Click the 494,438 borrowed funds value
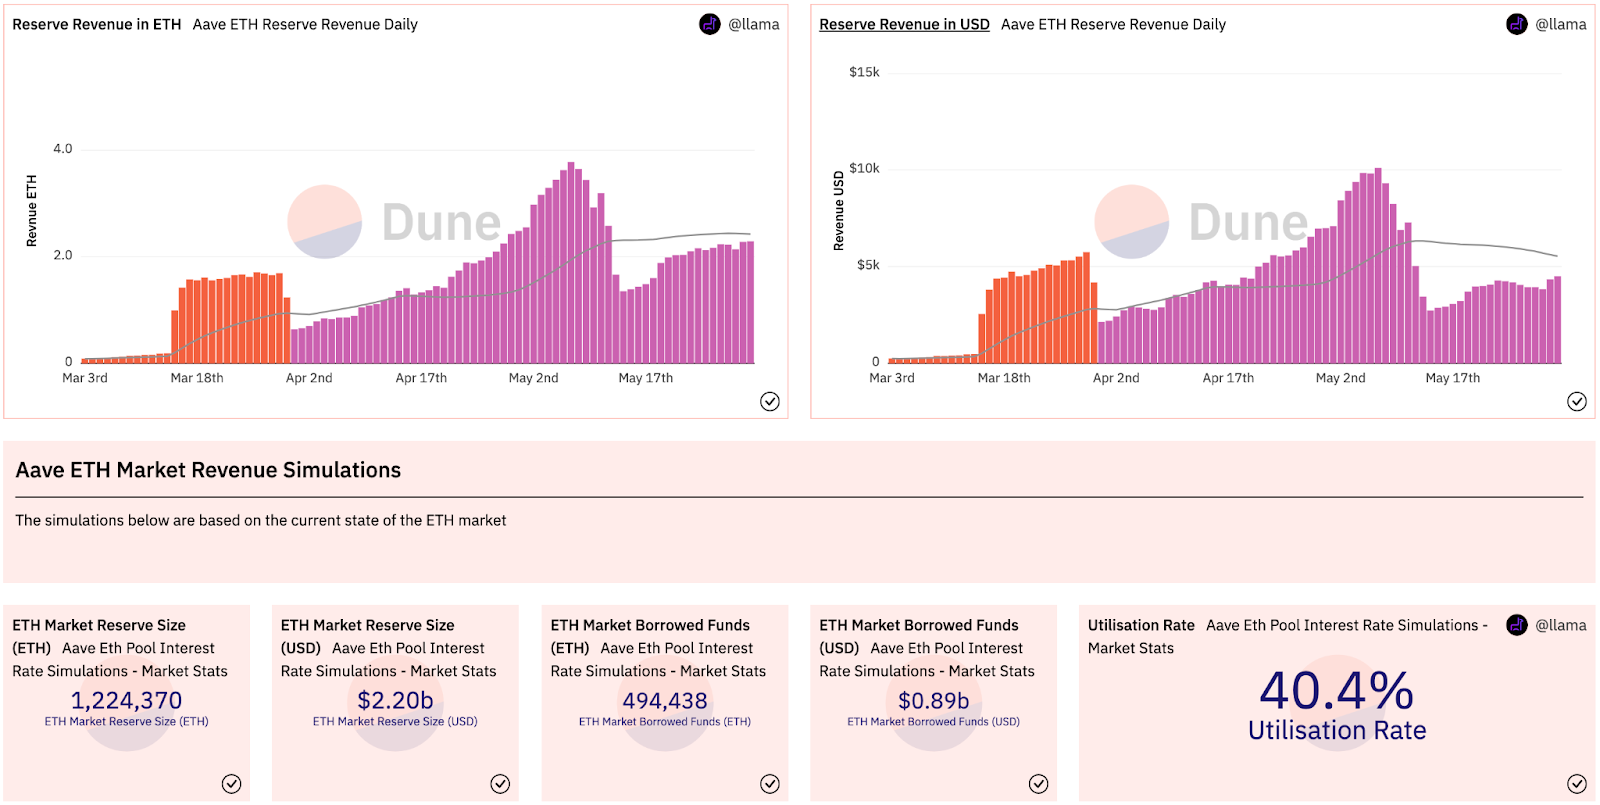This screenshot has height=805, width=1600. pos(665,700)
